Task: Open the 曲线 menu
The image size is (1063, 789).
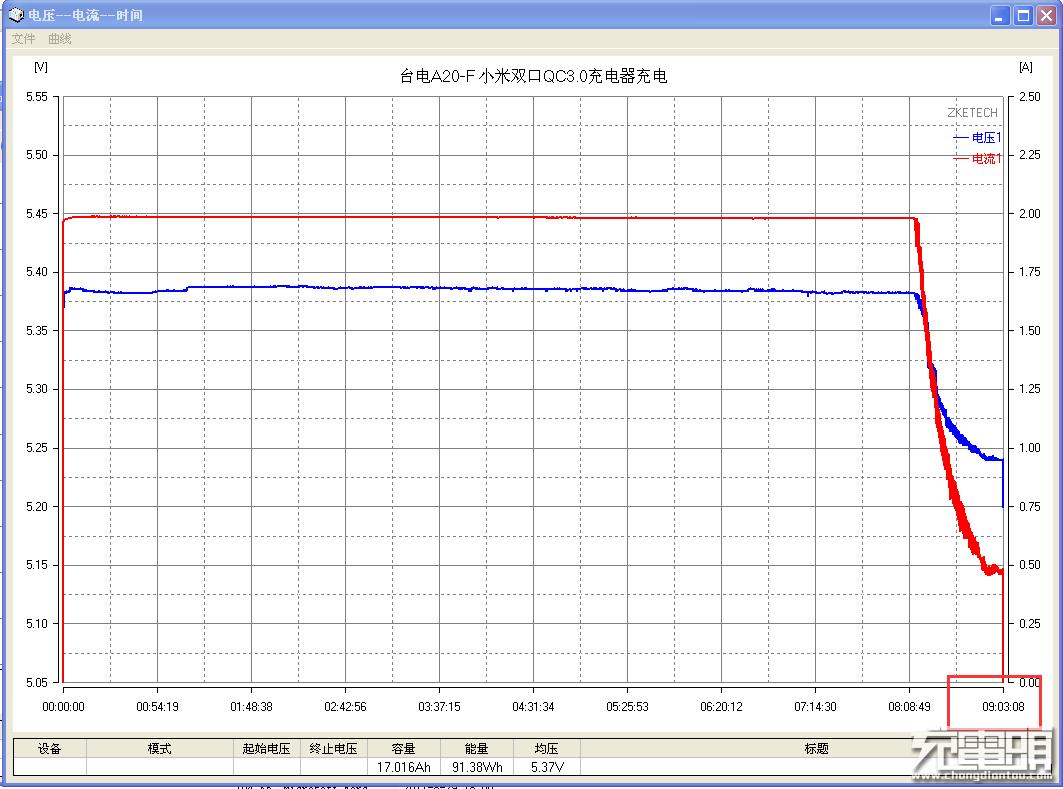Action: pos(60,39)
